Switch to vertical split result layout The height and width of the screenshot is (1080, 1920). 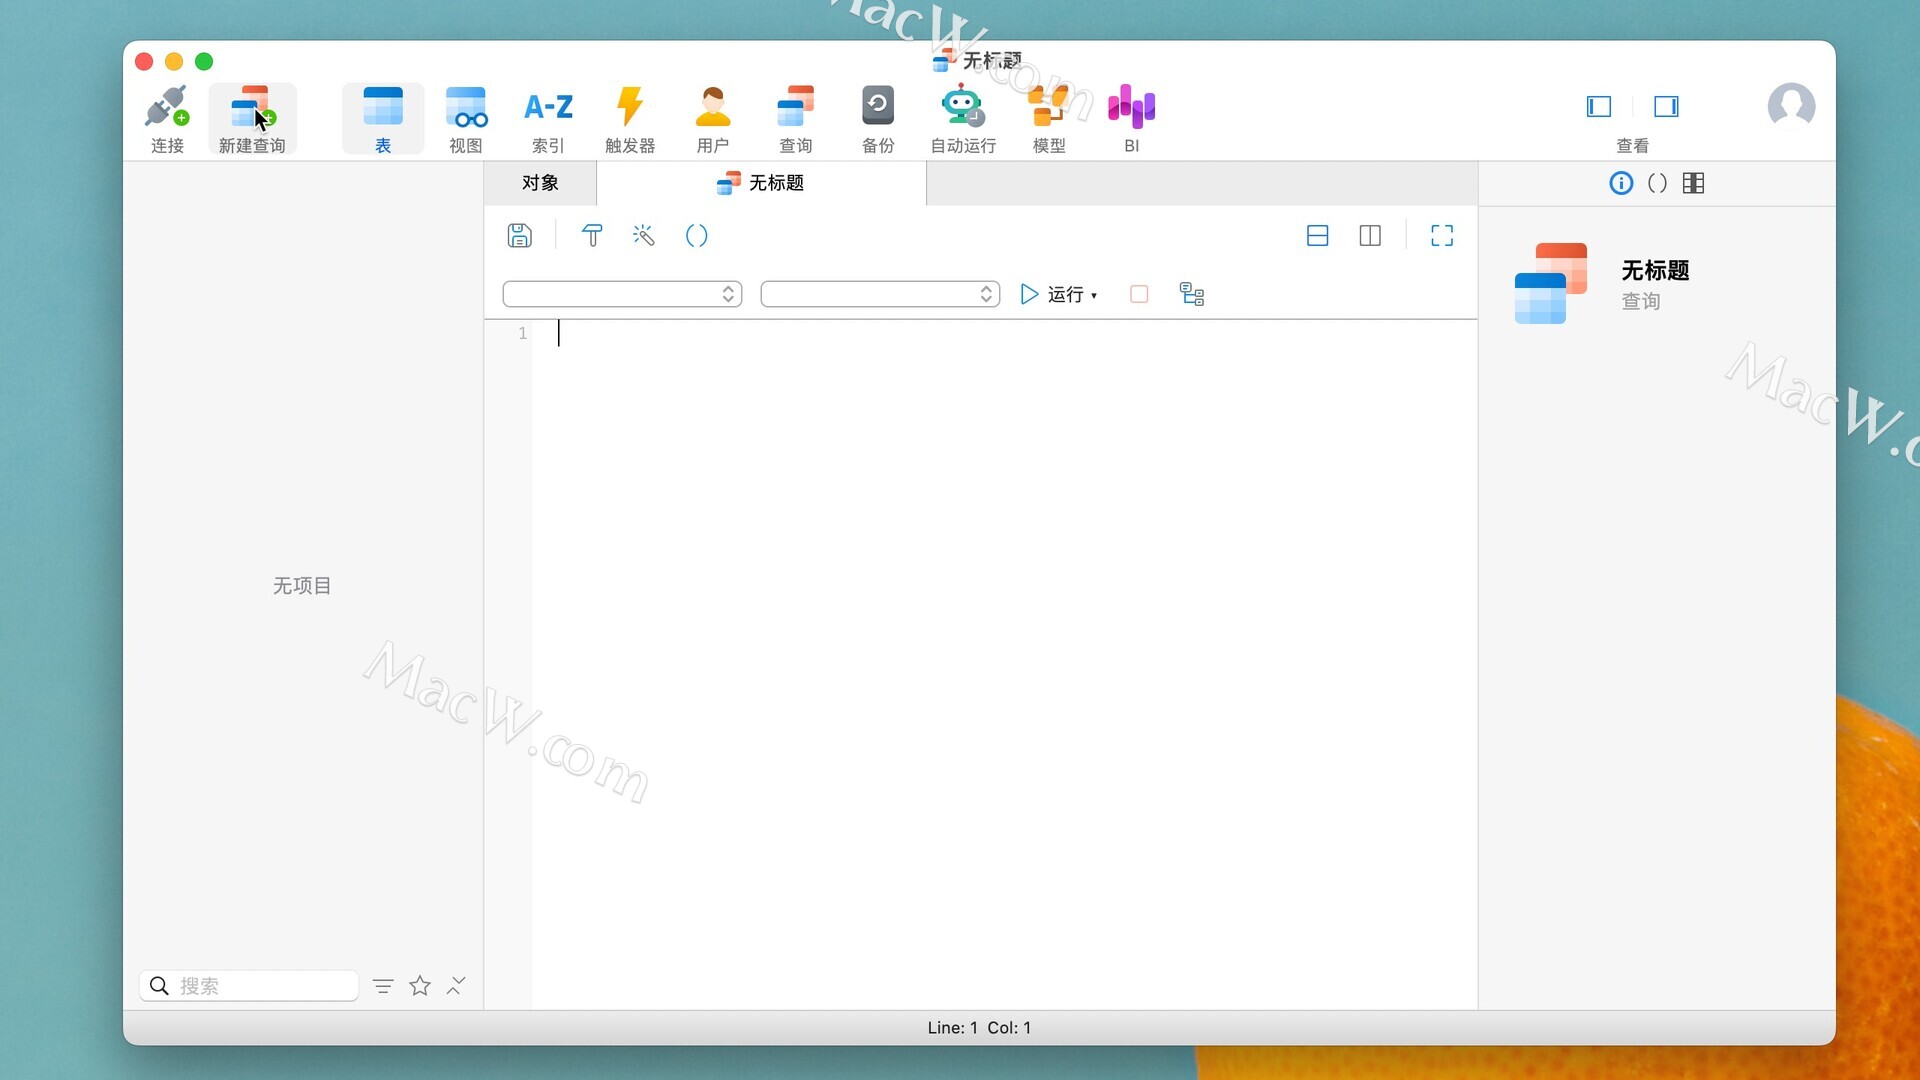coord(1370,236)
